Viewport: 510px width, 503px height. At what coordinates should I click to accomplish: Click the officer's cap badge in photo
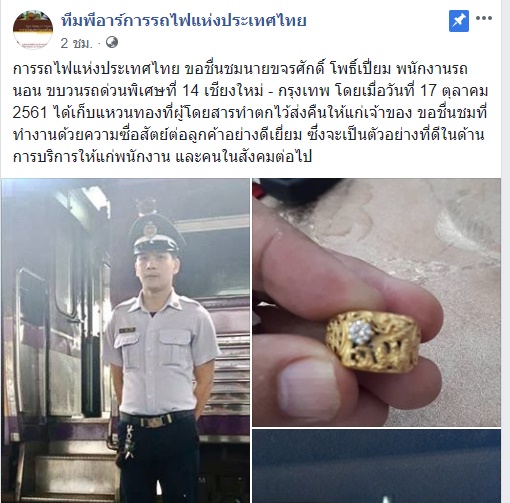[149, 229]
